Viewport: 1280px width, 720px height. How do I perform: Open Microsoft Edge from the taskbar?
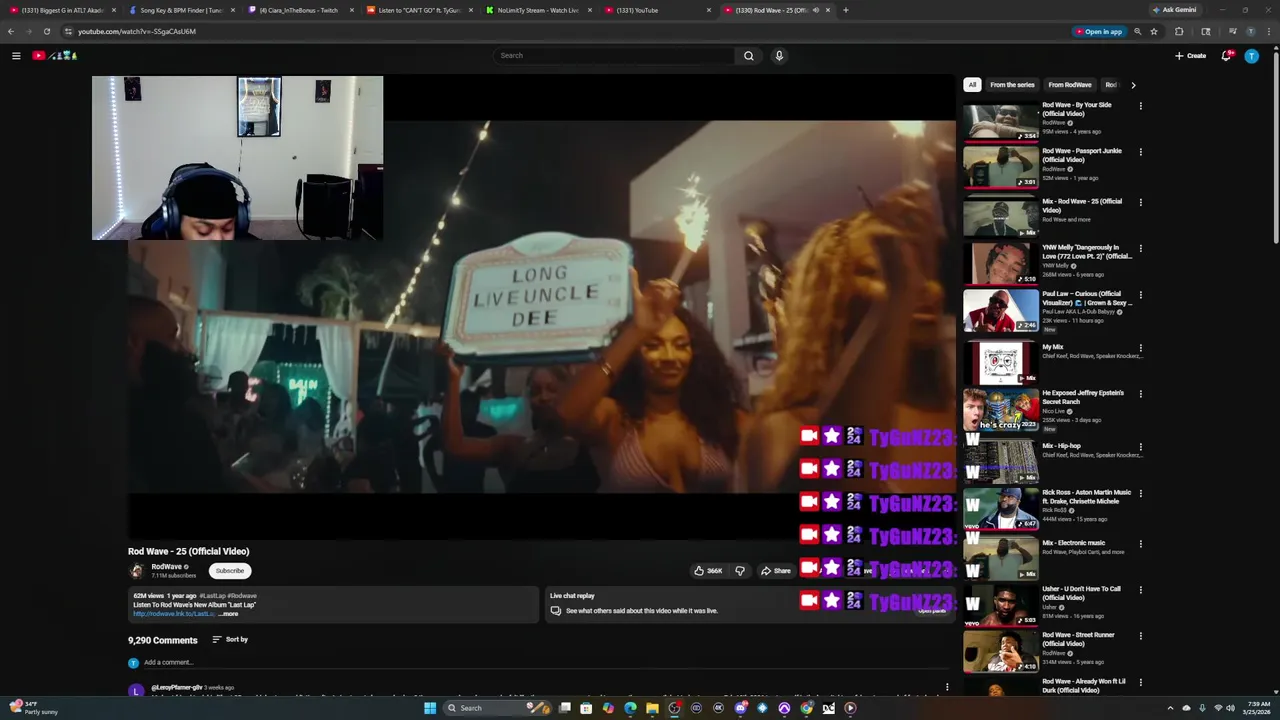coord(630,708)
